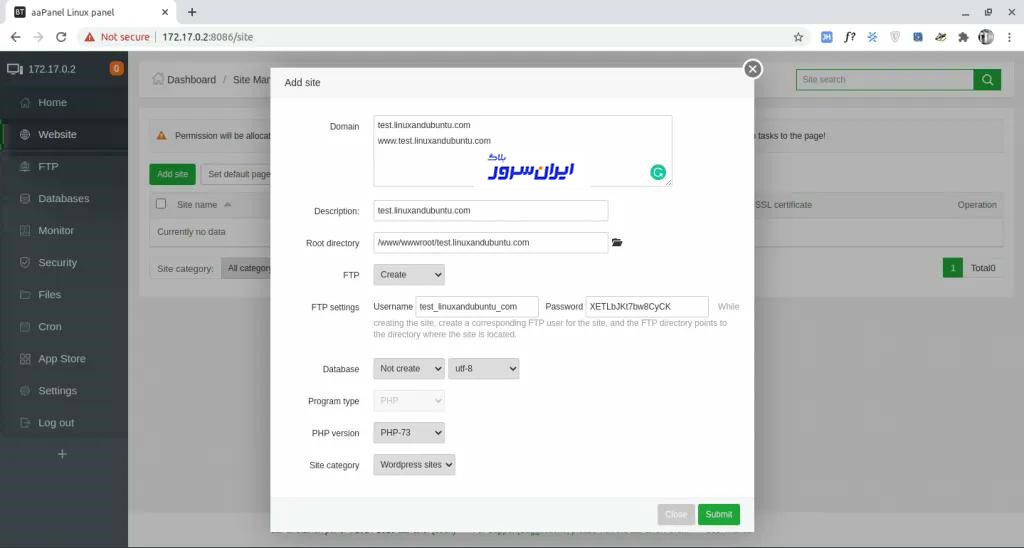
Task: Open a new browser tab with plus
Action: pos(192,12)
